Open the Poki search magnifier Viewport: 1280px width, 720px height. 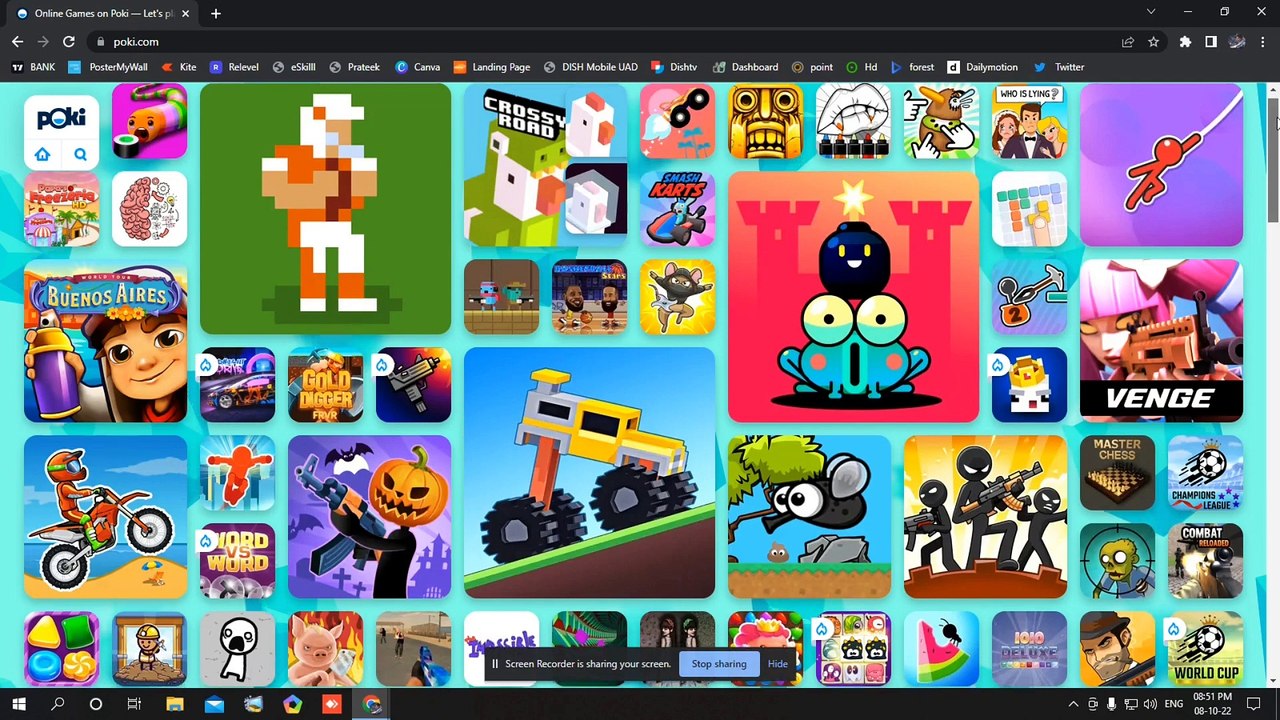(80, 154)
